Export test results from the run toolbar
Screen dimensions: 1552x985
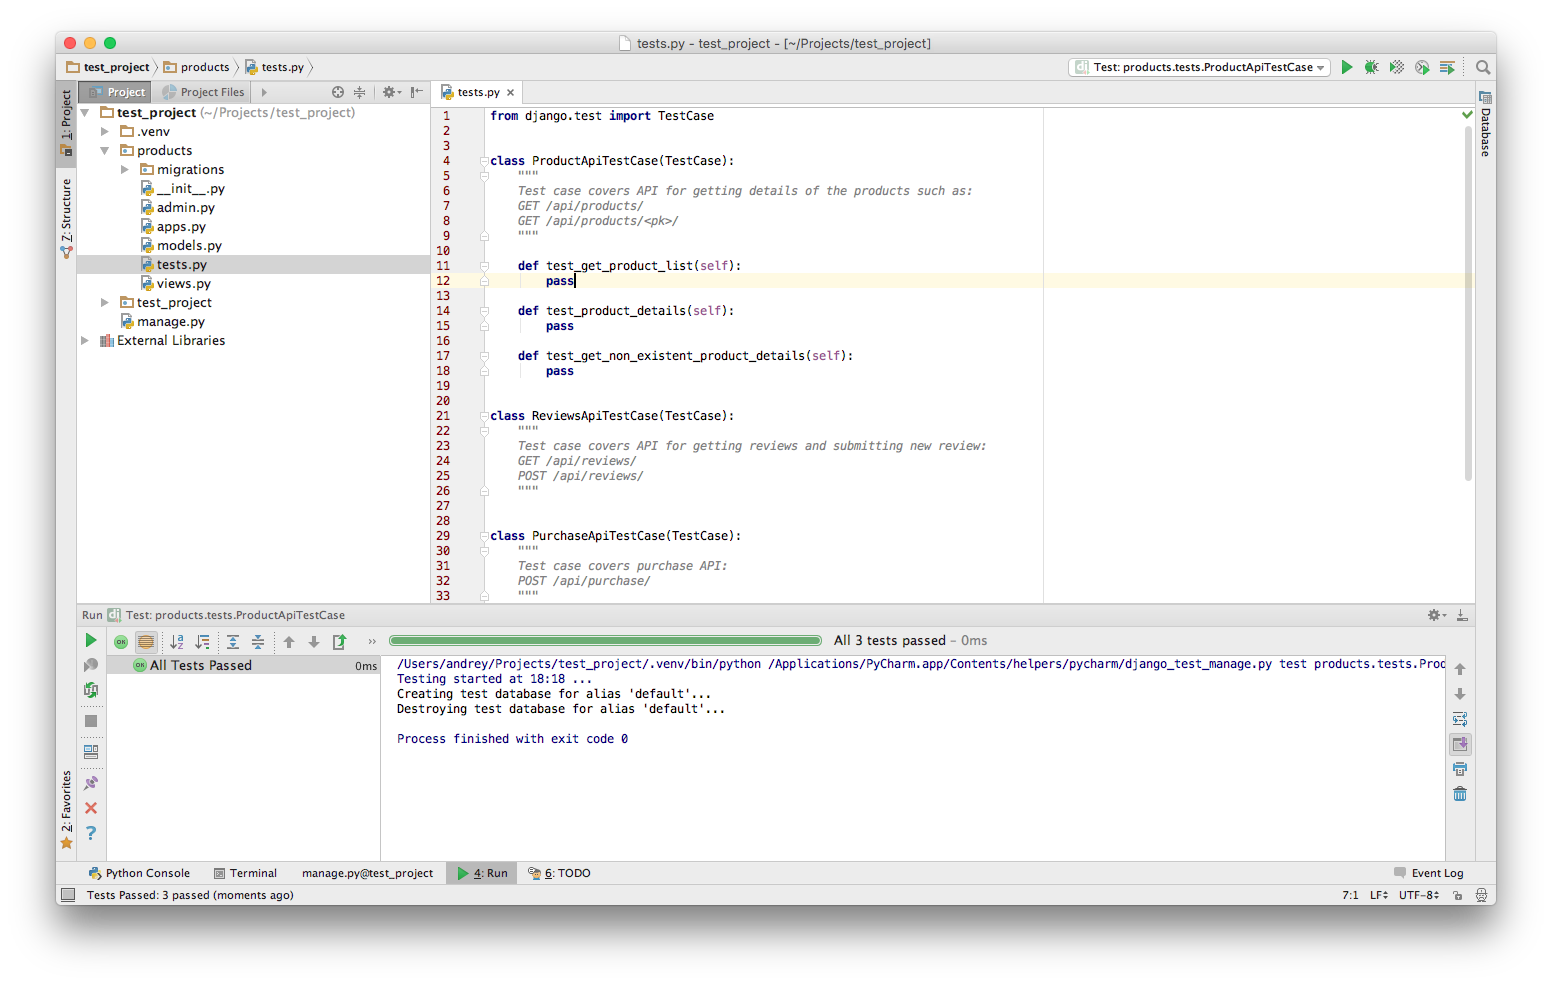[339, 641]
